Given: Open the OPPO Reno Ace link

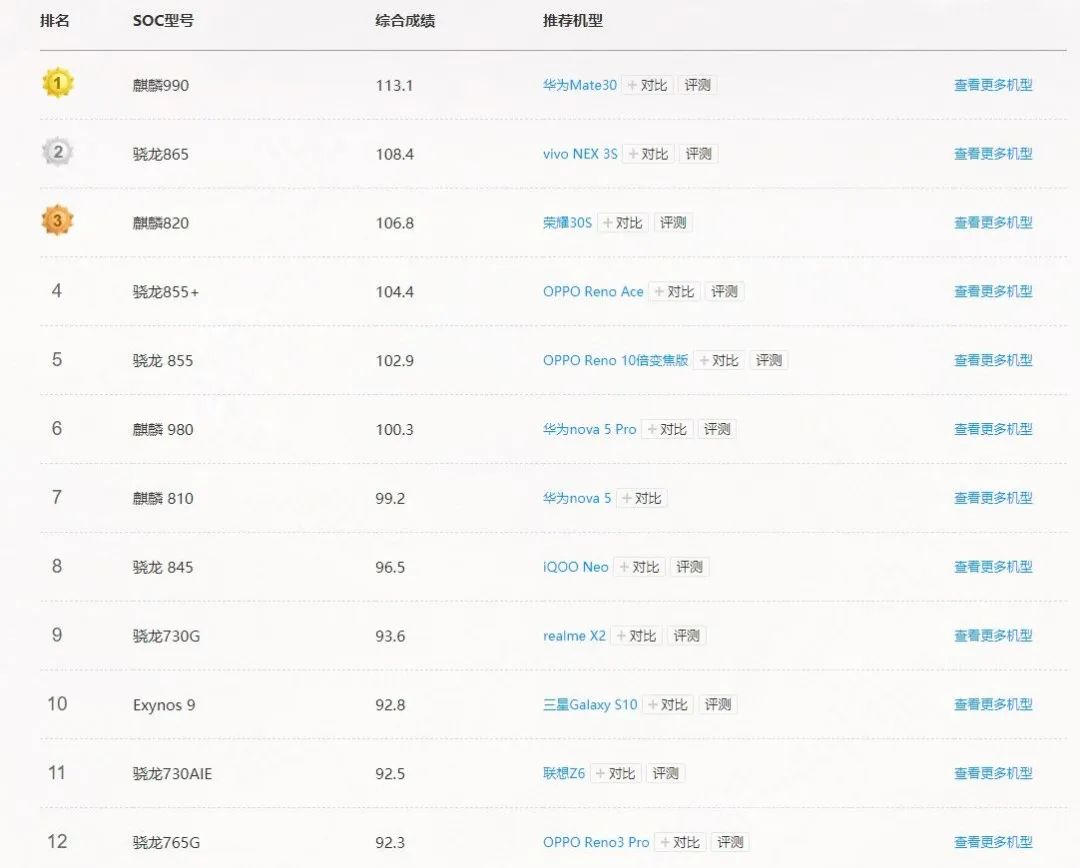Looking at the screenshot, I should [x=593, y=291].
